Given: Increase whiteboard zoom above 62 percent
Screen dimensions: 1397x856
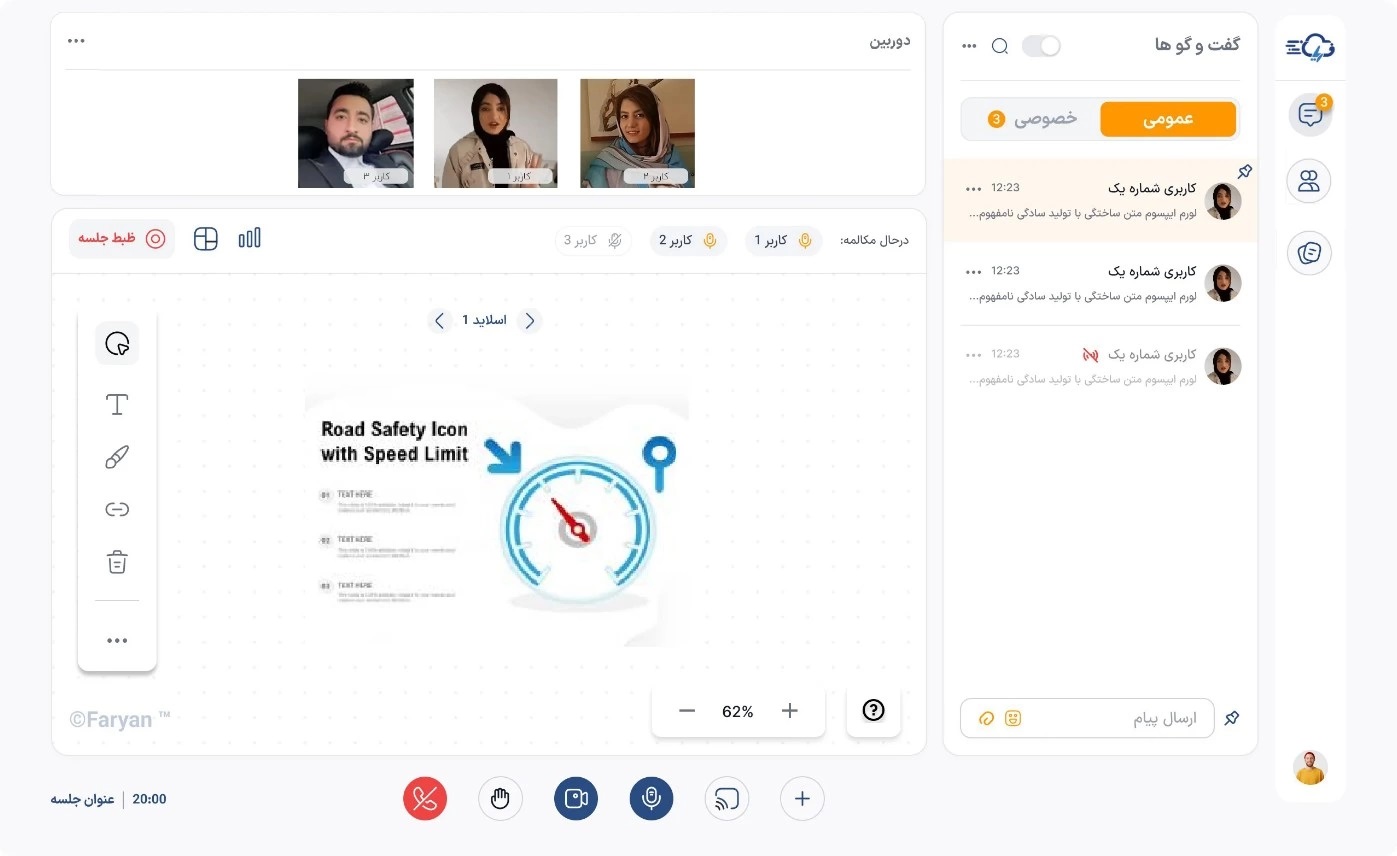Looking at the screenshot, I should pyautogui.click(x=789, y=710).
